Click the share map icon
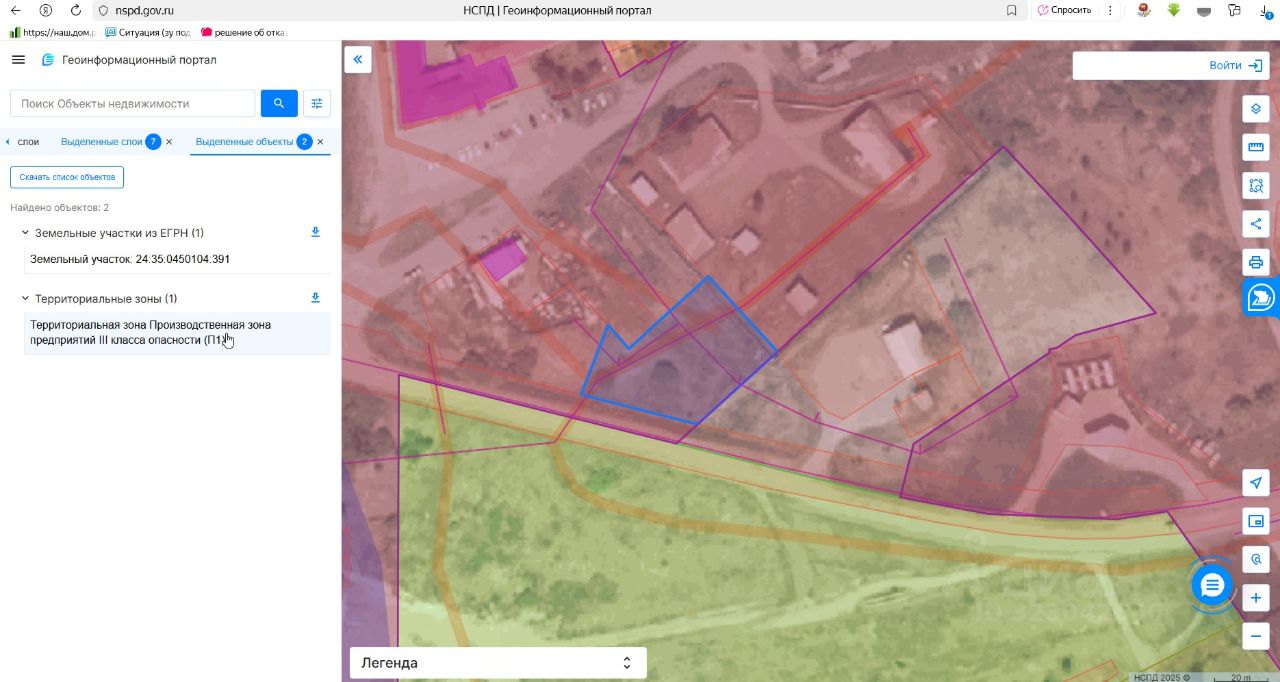The height and width of the screenshot is (682, 1280). tap(1256, 224)
